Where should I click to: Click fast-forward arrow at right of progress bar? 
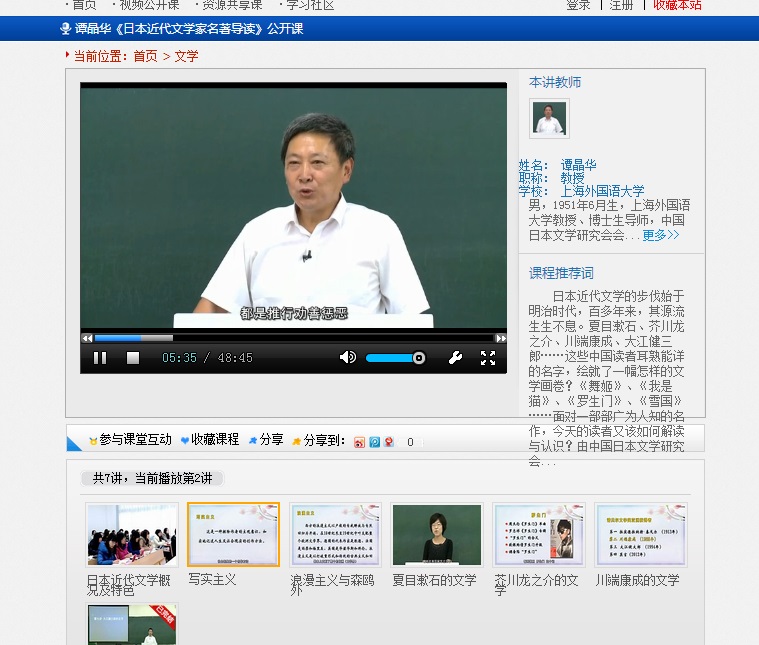(501, 338)
